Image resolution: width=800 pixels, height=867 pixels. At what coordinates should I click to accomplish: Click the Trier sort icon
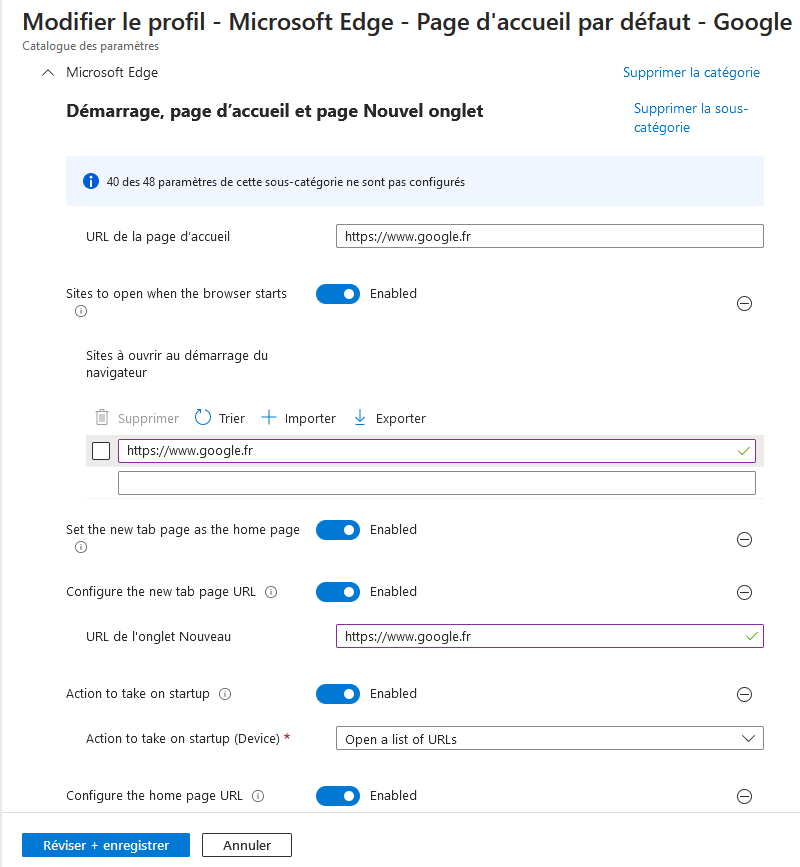coord(203,417)
